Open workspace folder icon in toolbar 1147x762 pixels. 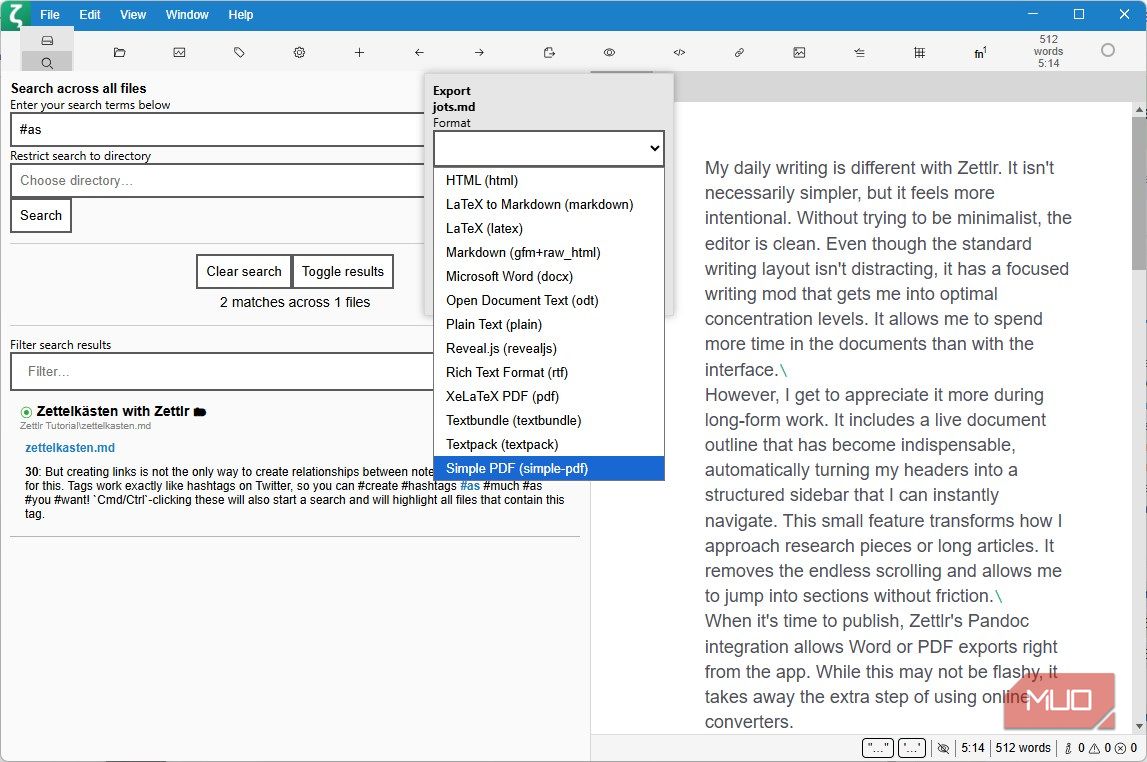[x=119, y=53]
